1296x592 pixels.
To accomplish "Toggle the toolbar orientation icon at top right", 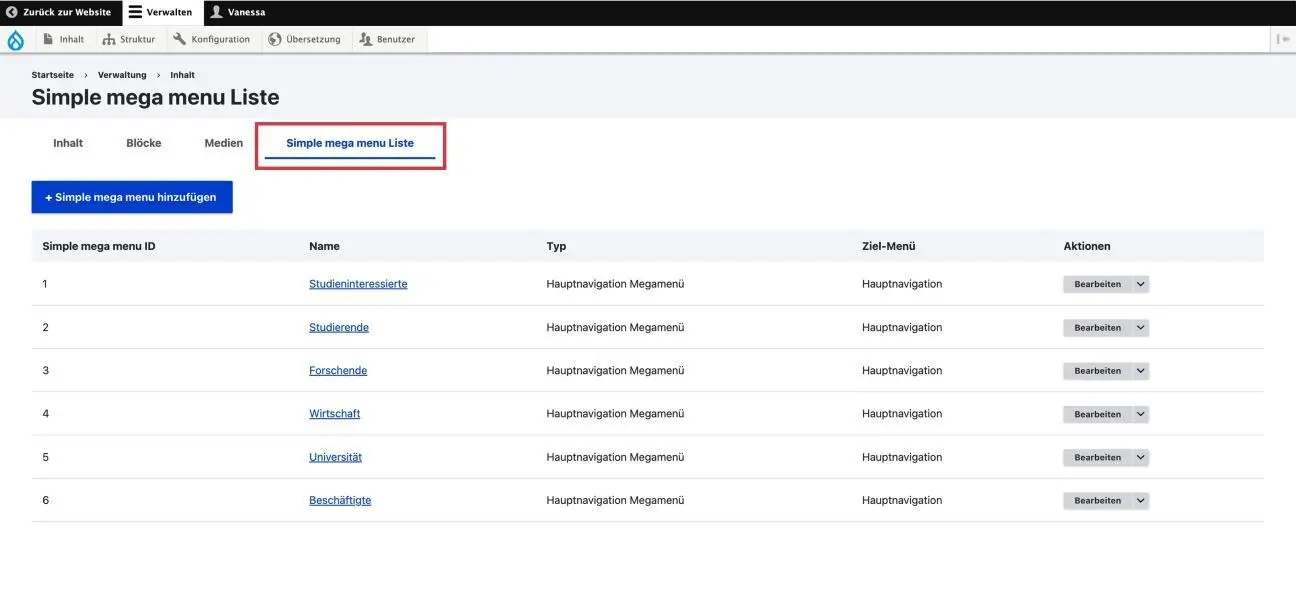I will [1285, 39].
